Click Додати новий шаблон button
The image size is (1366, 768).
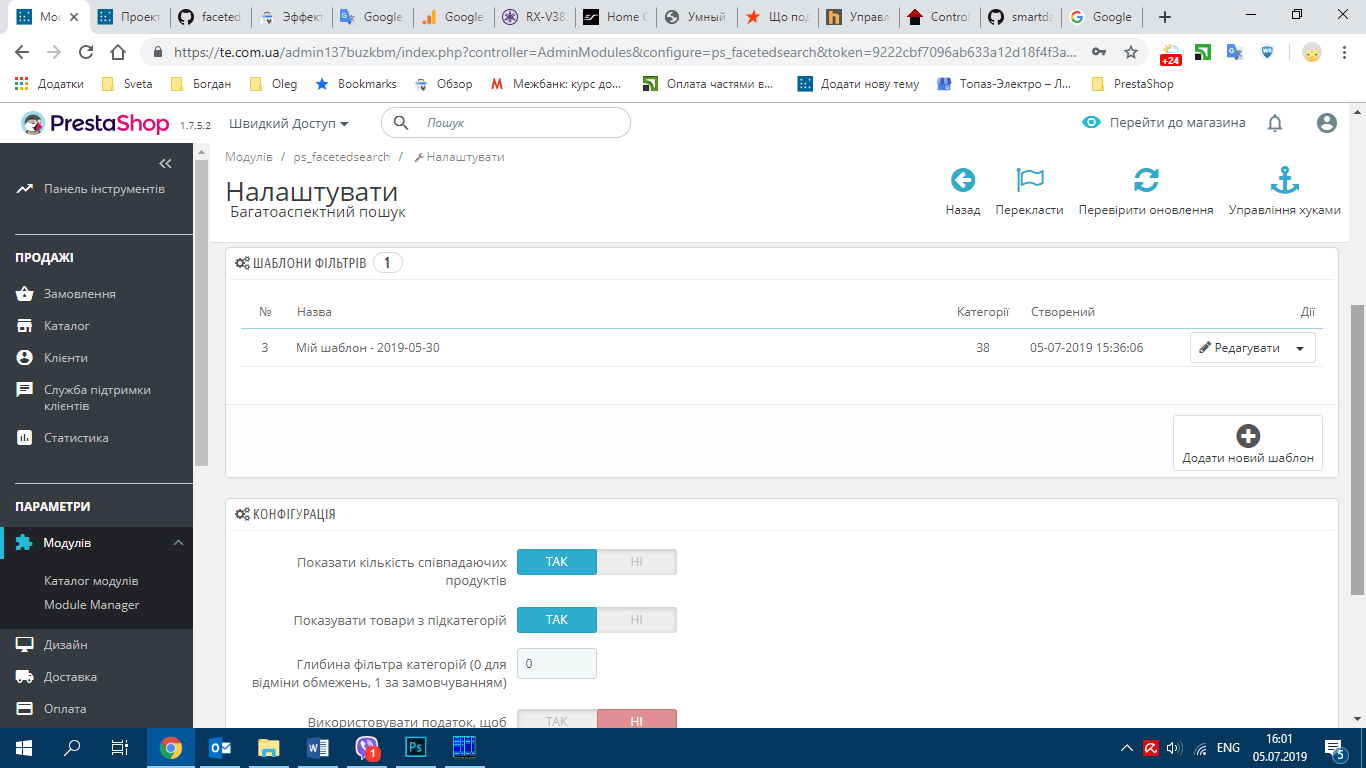click(x=1248, y=443)
